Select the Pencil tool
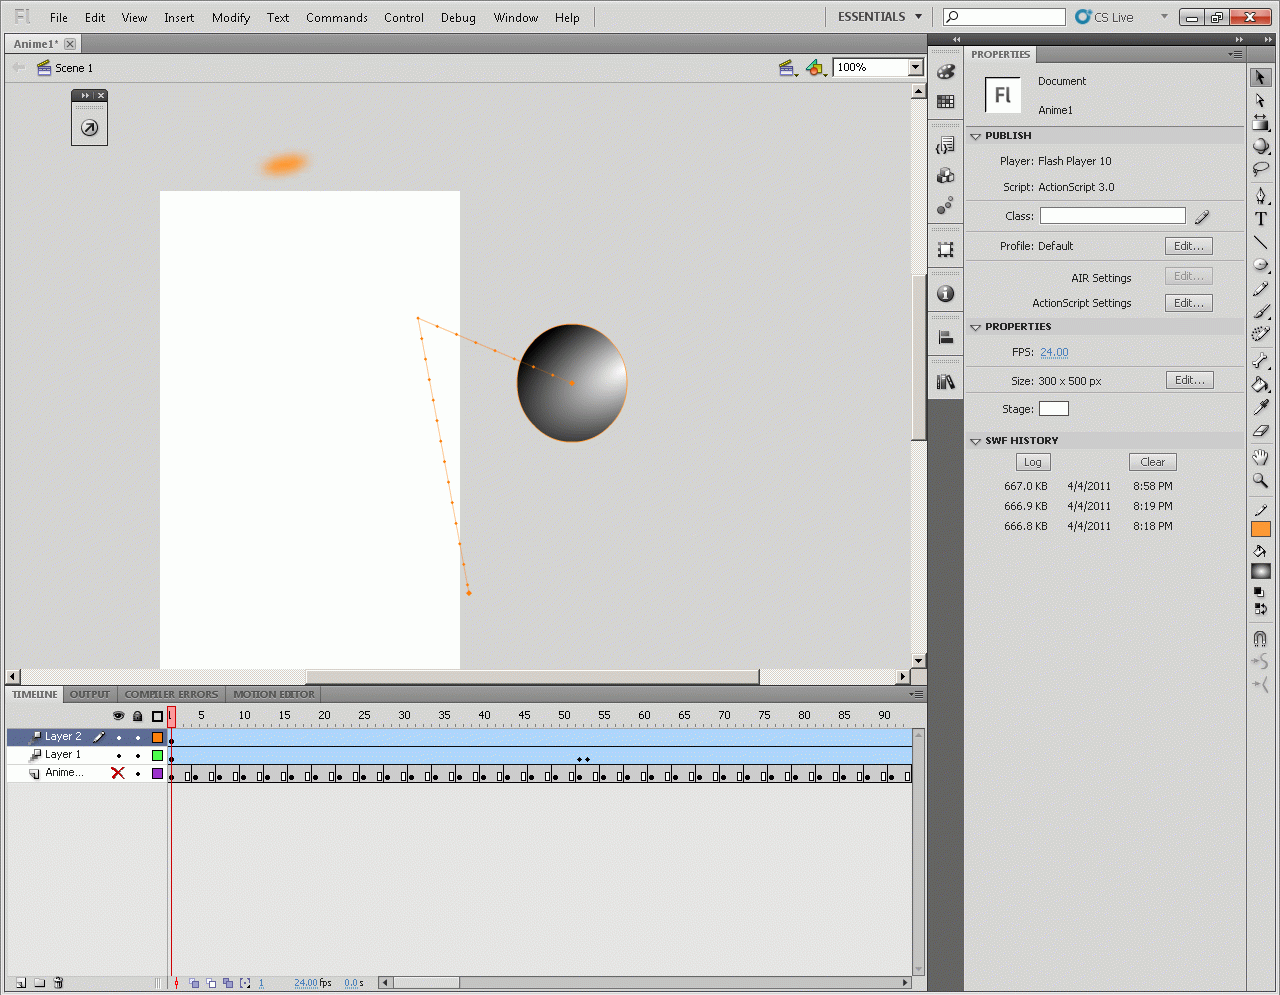The width and height of the screenshot is (1280, 995). point(1260,288)
